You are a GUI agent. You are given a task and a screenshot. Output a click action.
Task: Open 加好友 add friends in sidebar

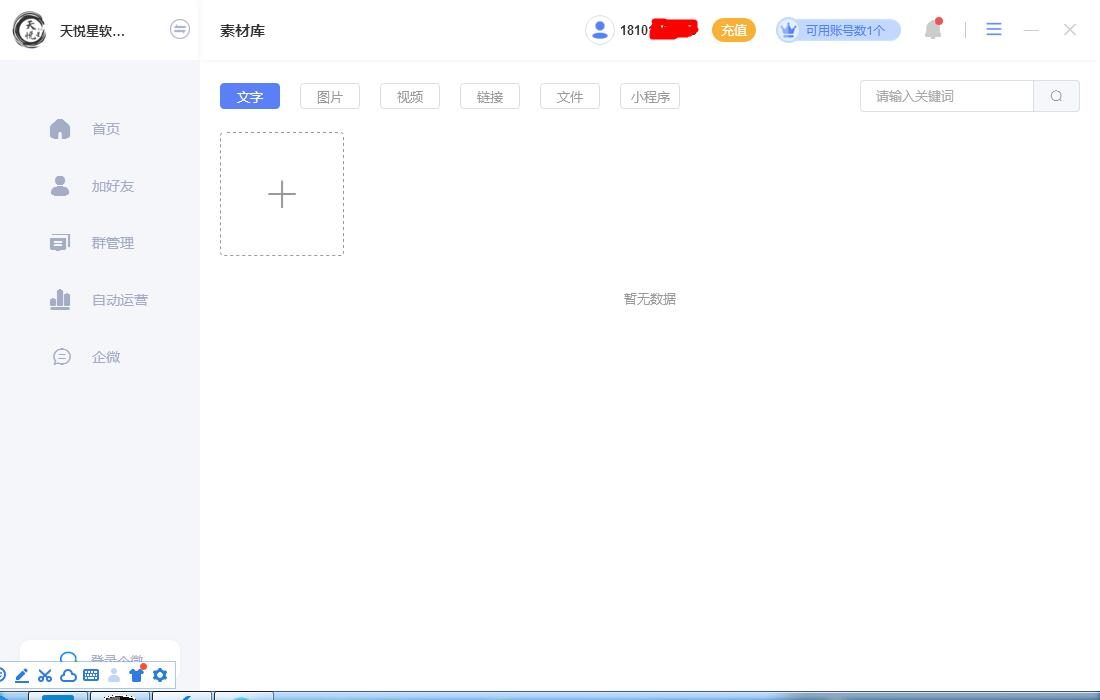point(112,186)
